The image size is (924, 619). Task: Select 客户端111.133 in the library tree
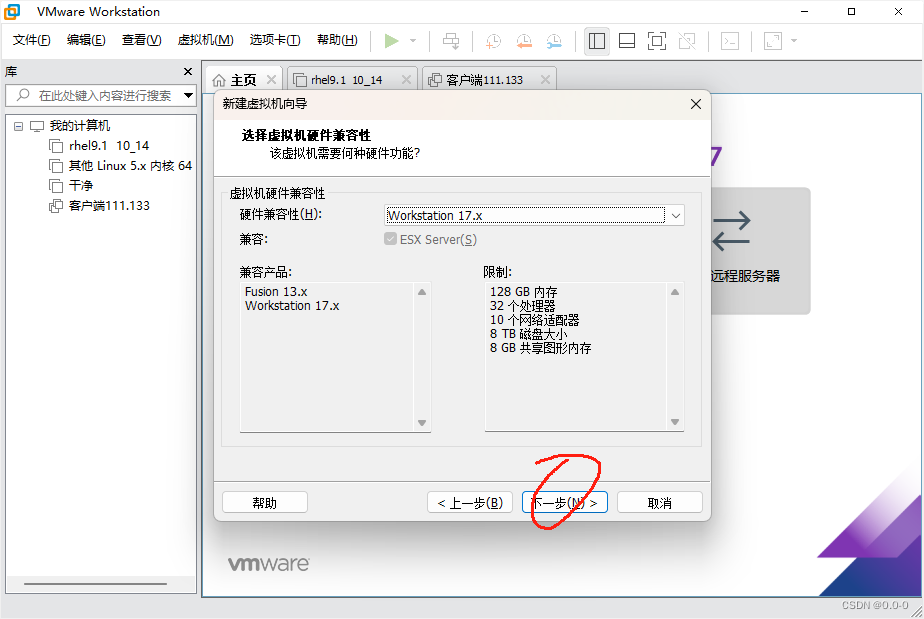tap(109, 206)
